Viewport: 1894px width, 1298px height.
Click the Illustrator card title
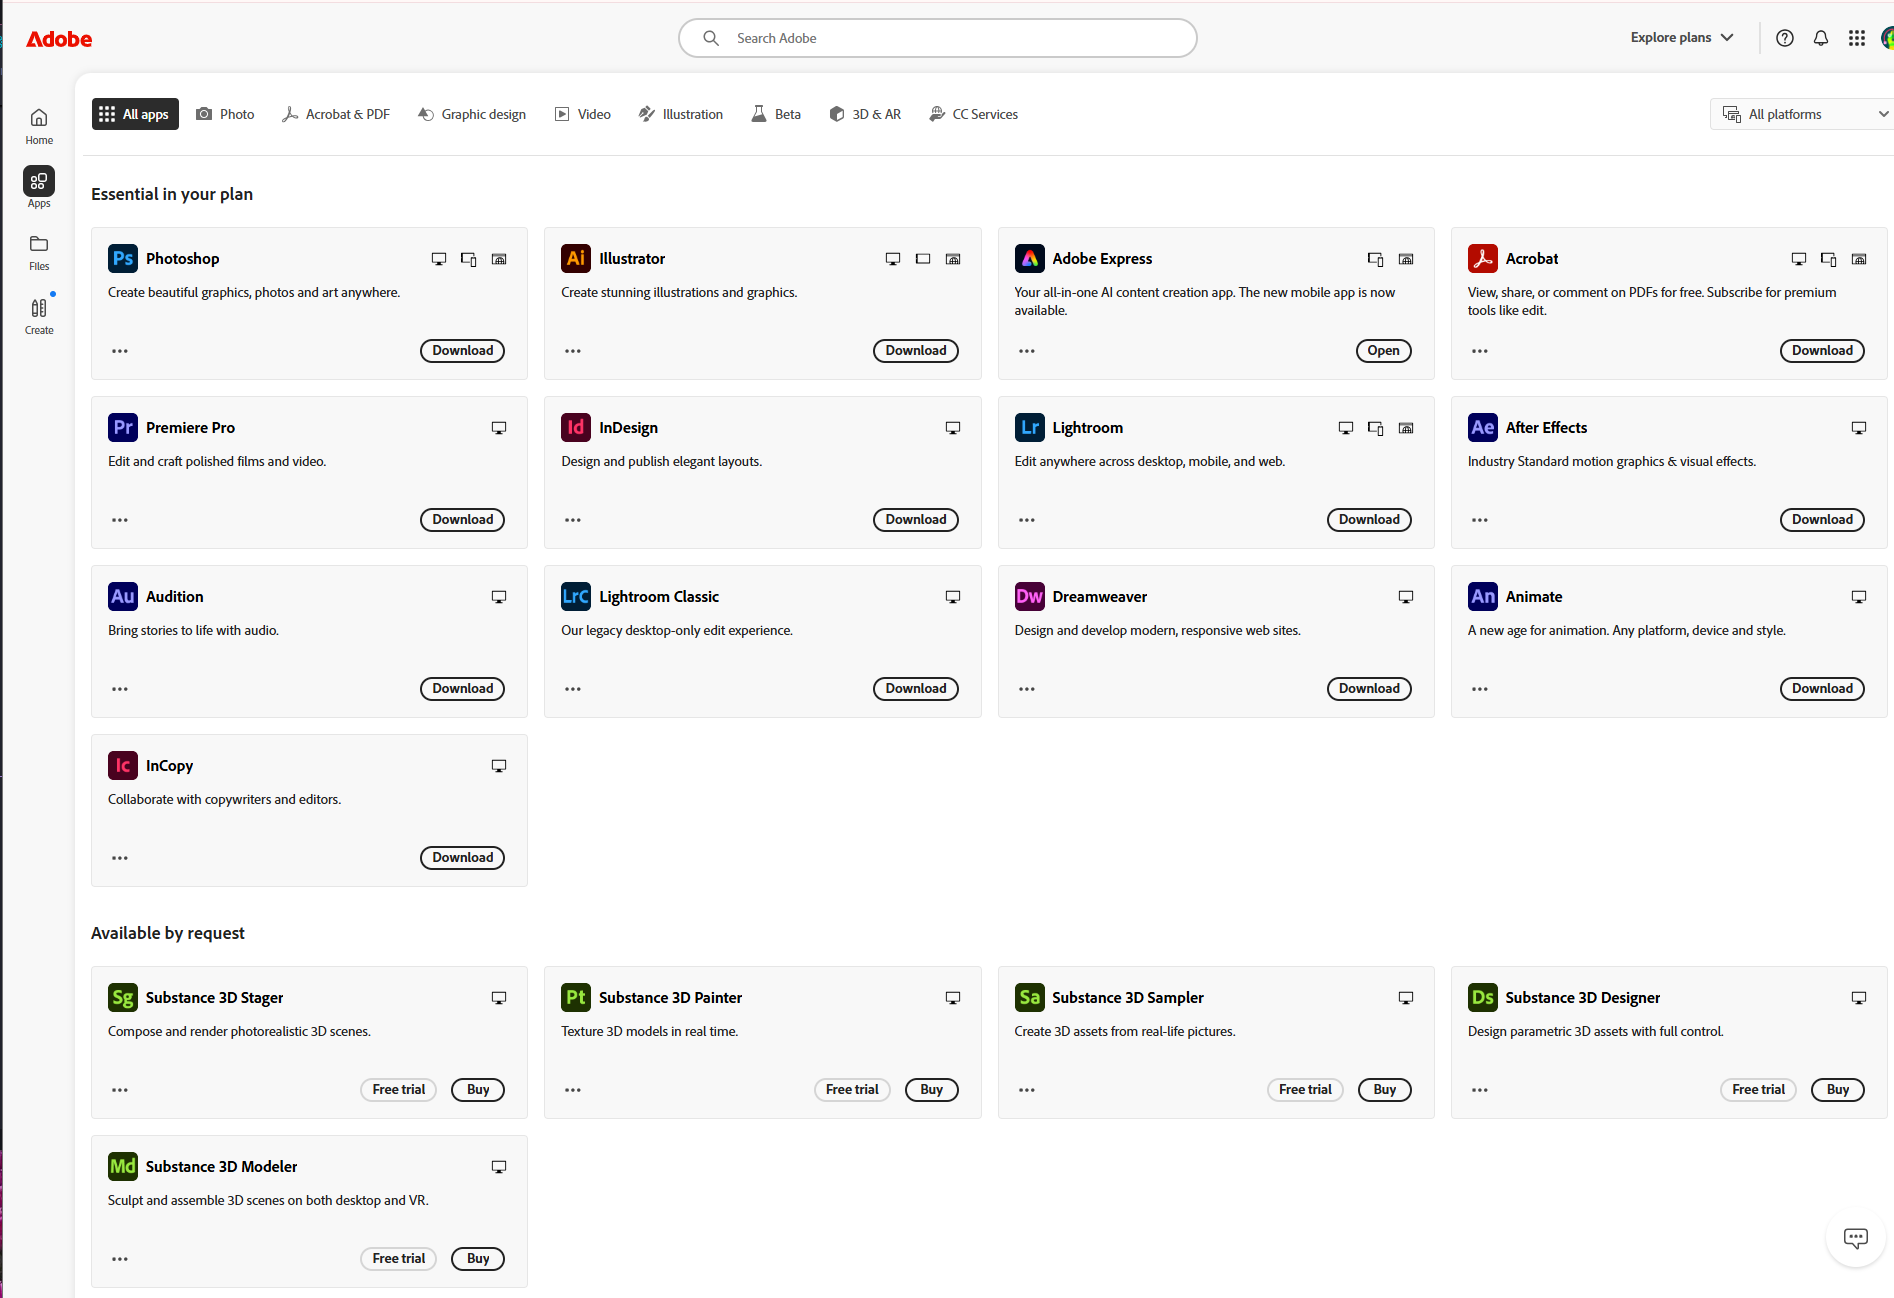[x=632, y=259]
